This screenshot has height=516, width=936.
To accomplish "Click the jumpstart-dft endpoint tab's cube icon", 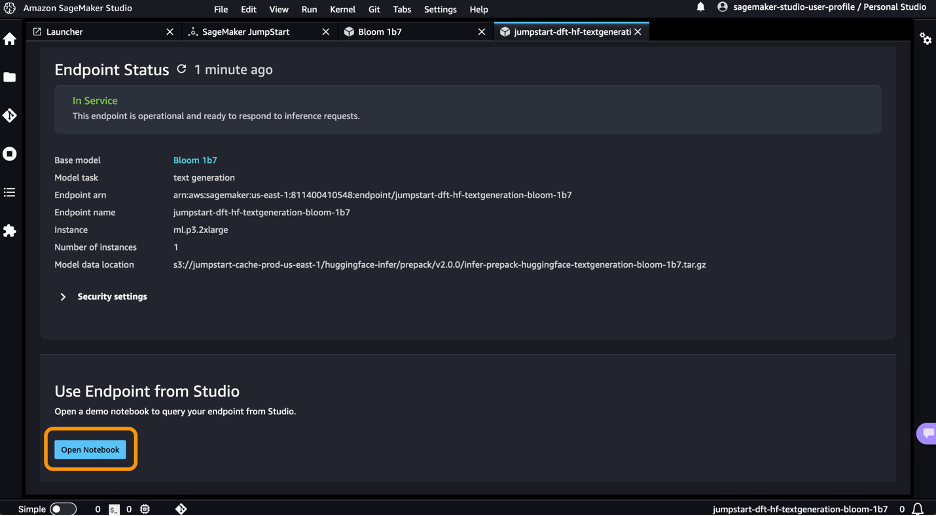I will [x=505, y=32].
